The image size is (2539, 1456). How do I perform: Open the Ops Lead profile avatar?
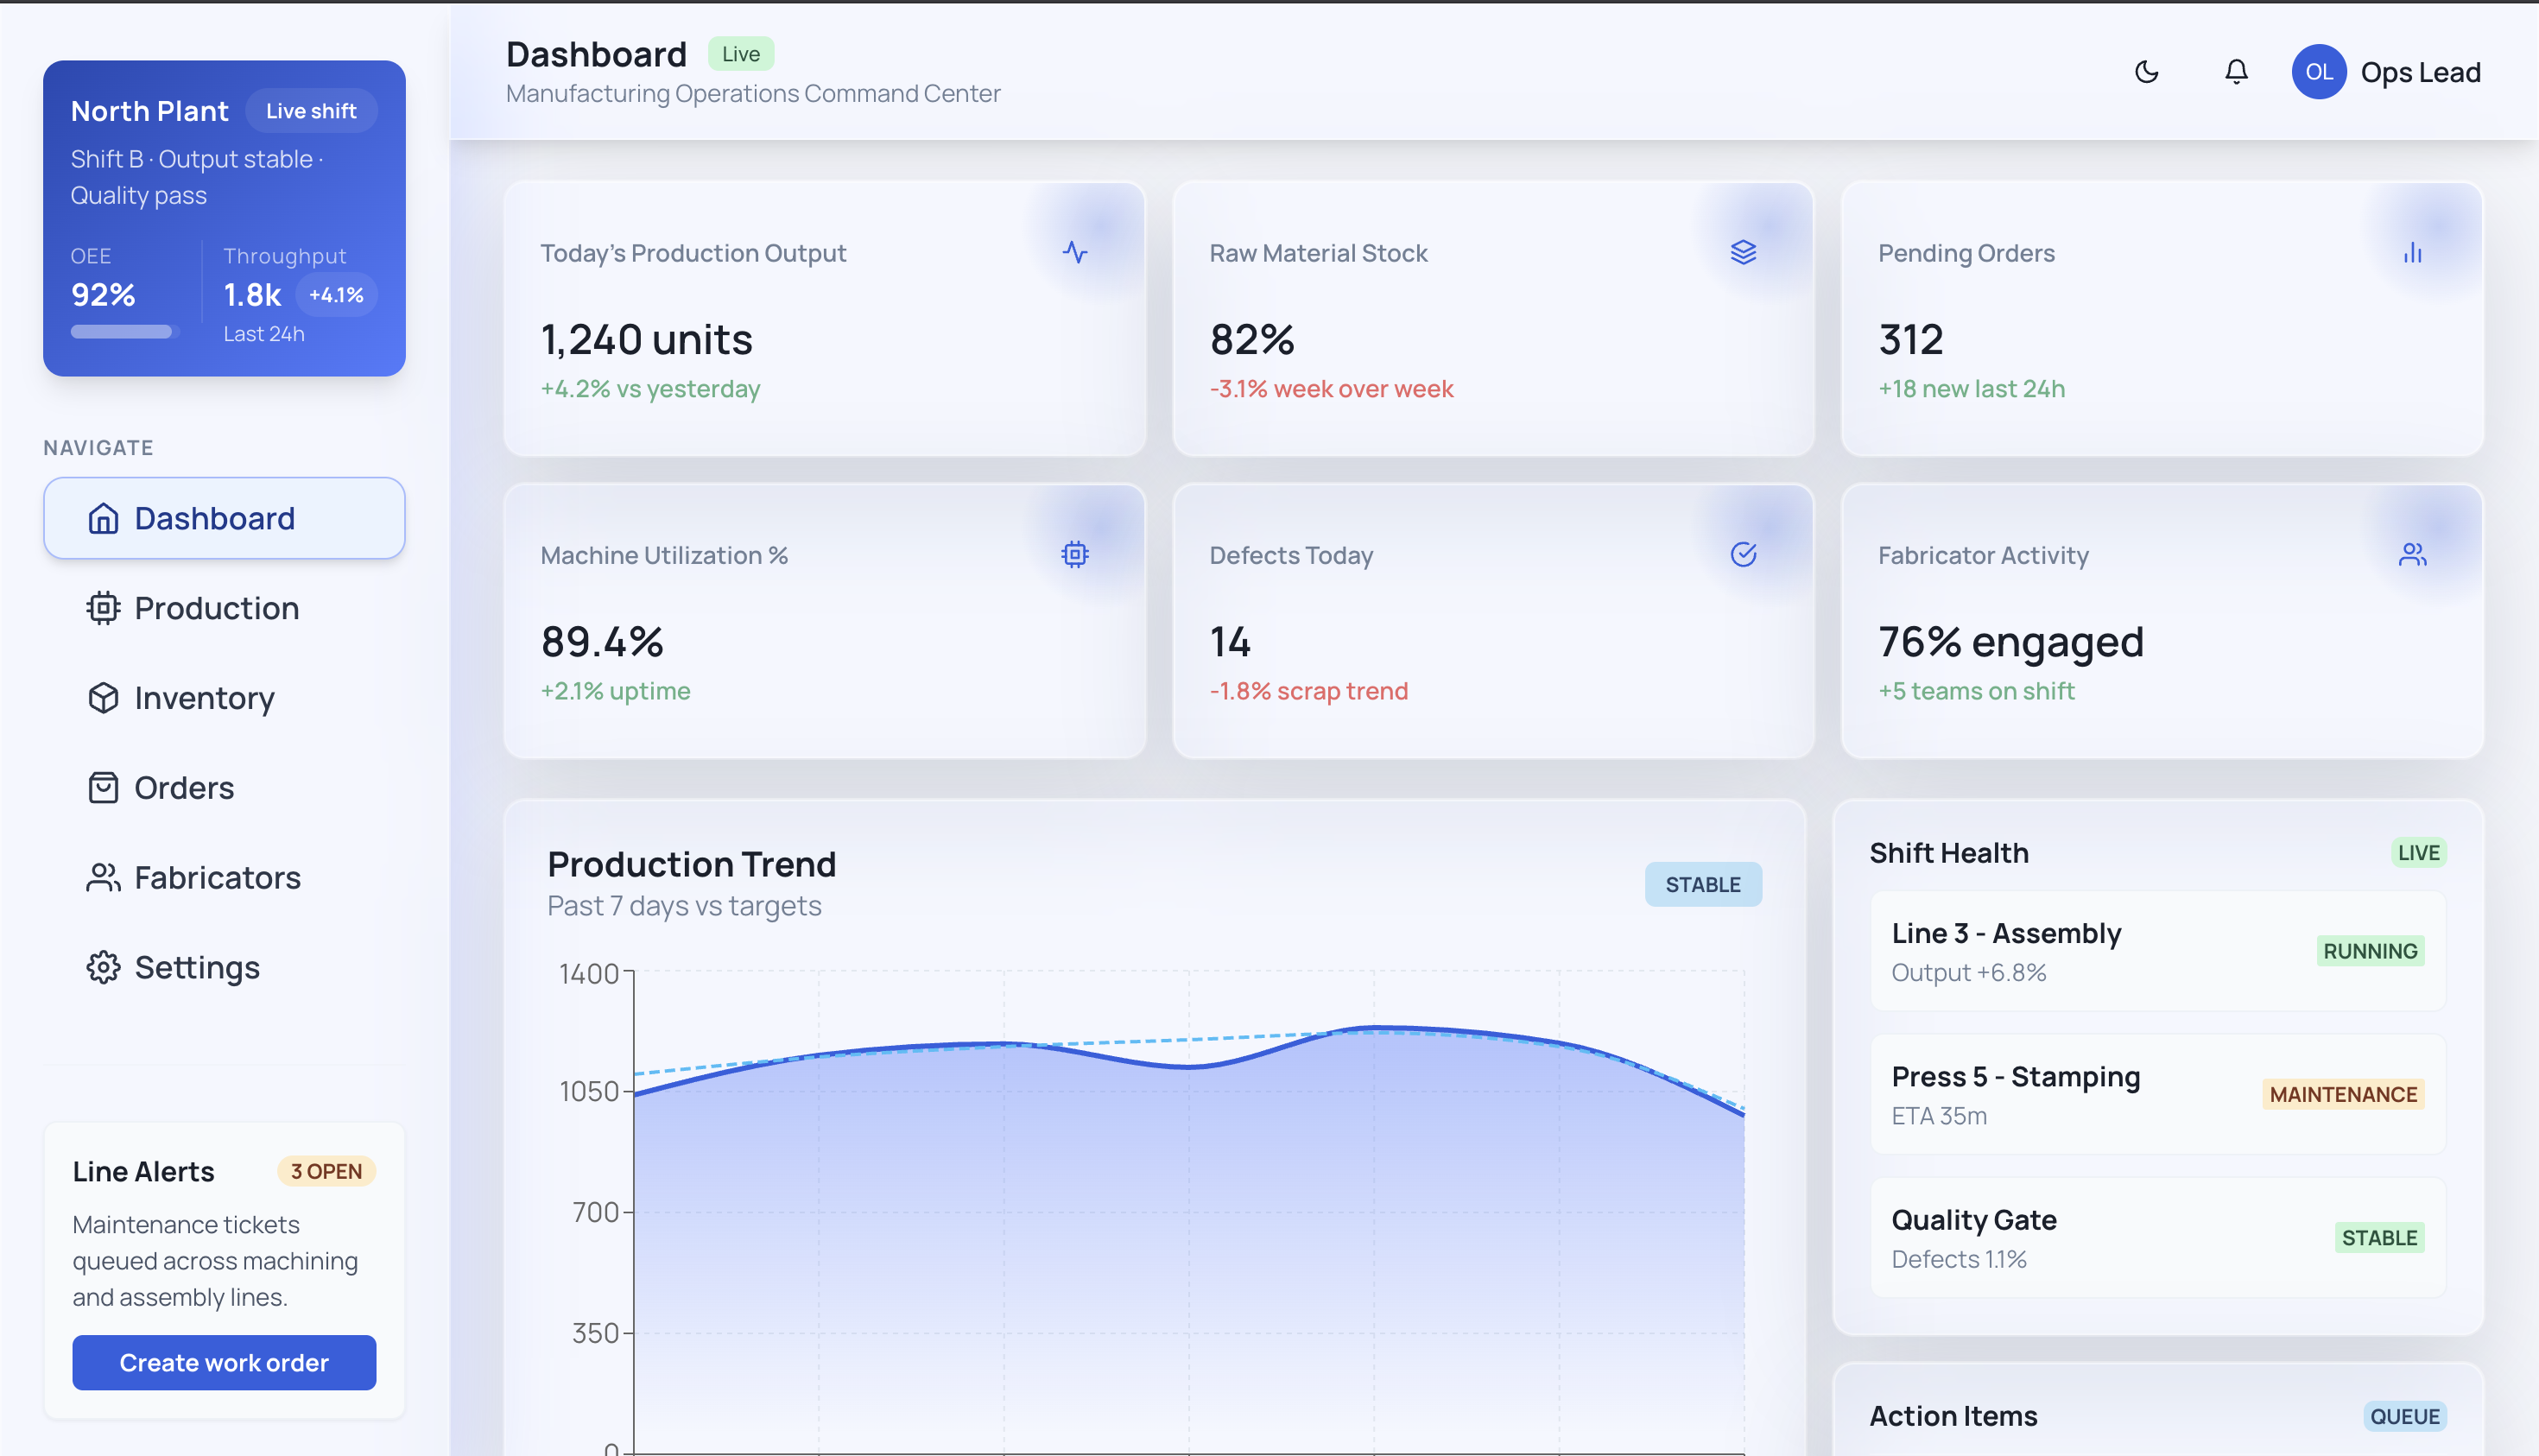[2320, 71]
